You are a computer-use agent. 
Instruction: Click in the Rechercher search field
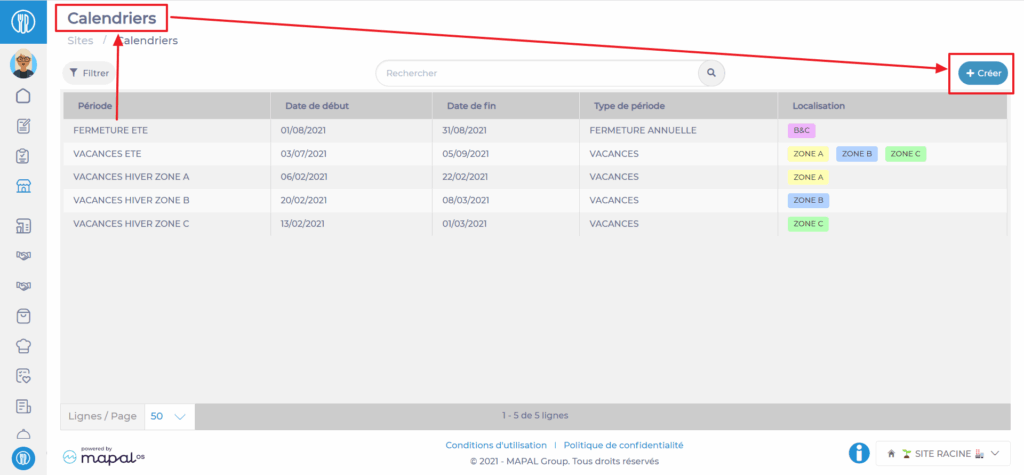pos(536,73)
